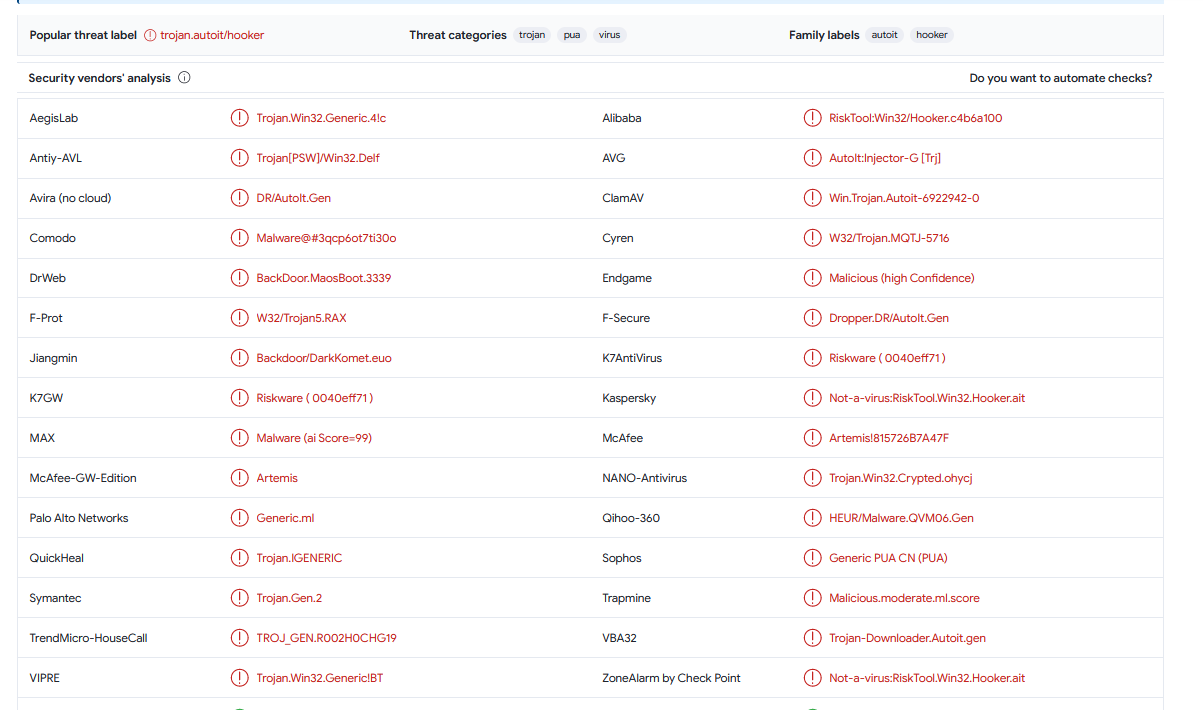This screenshot has height=710, width=1203.
Task: Click the info icon beside Security vendors' analysis
Action: 184,78
